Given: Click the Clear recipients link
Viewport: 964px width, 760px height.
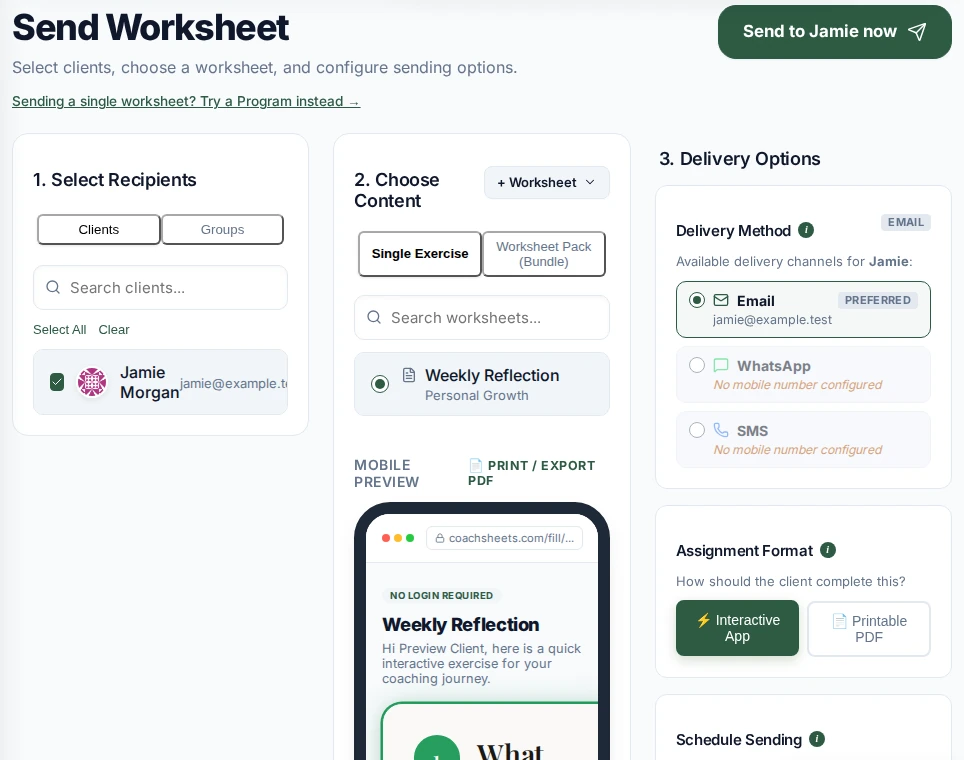Looking at the screenshot, I should [114, 330].
